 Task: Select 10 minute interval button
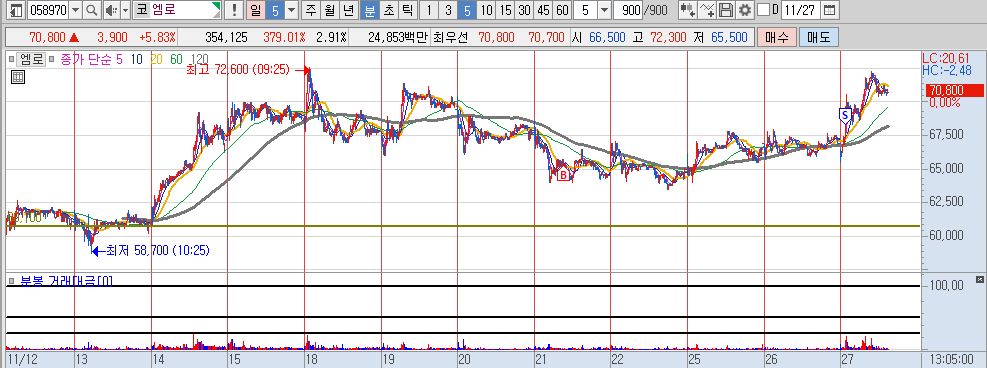point(486,10)
